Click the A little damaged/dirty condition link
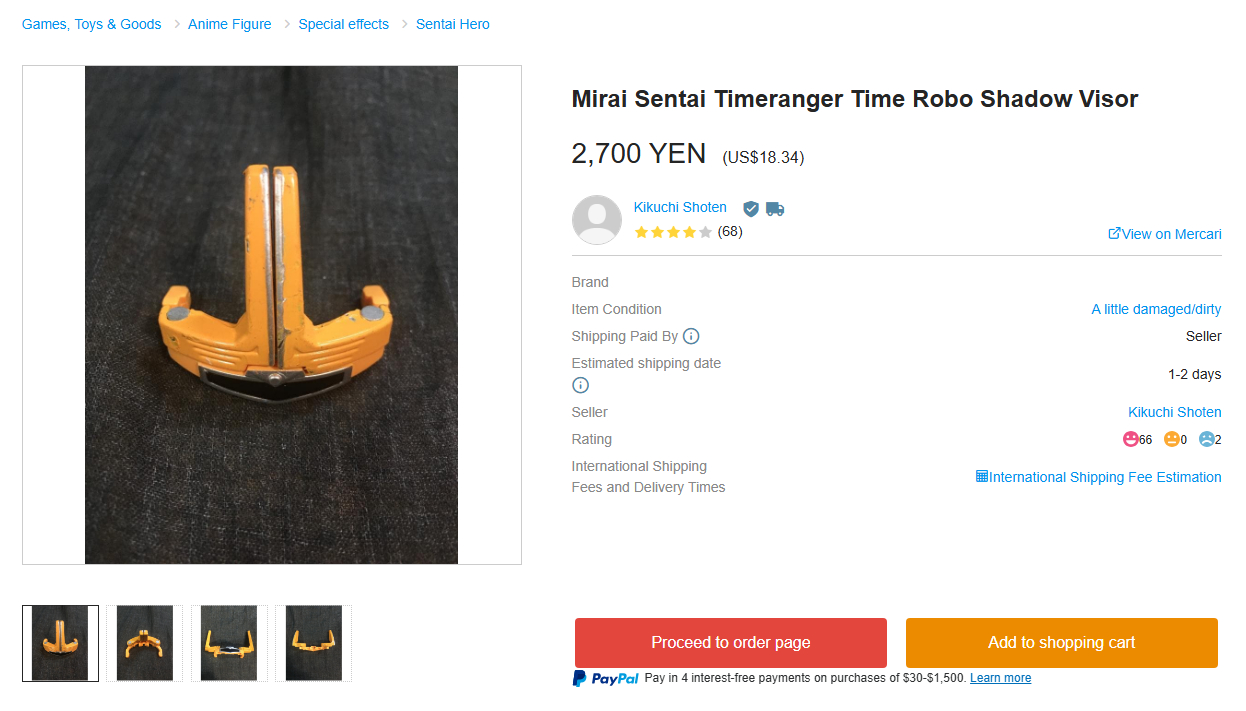This screenshot has width=1246, height=711. 1156,309
